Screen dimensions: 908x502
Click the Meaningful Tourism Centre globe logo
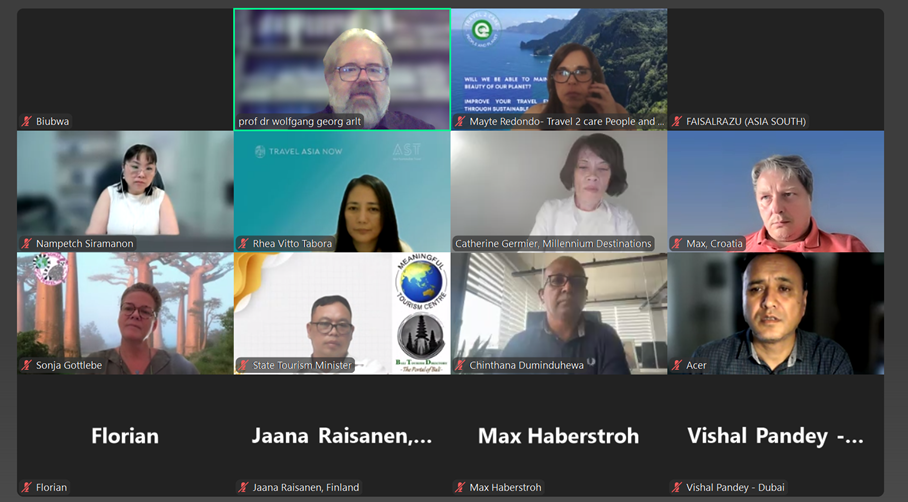click(421, 283)
